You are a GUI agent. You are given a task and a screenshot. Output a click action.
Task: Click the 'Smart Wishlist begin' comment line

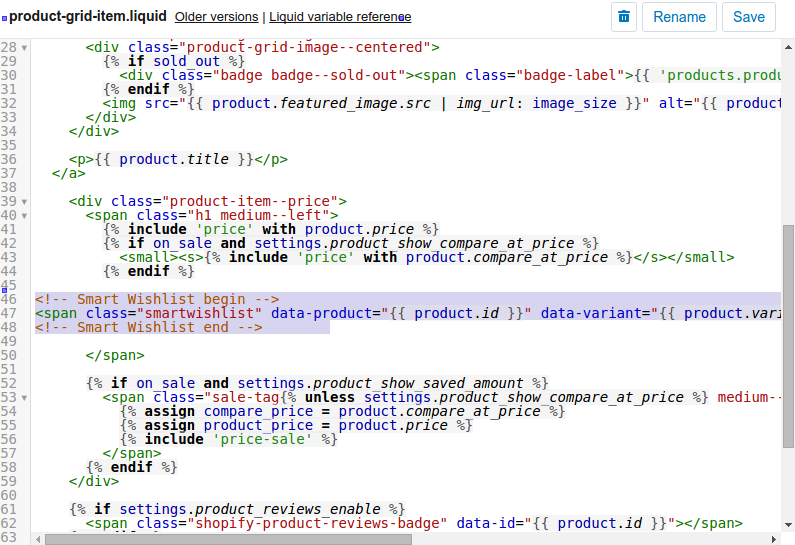click(x=157, y=299)
